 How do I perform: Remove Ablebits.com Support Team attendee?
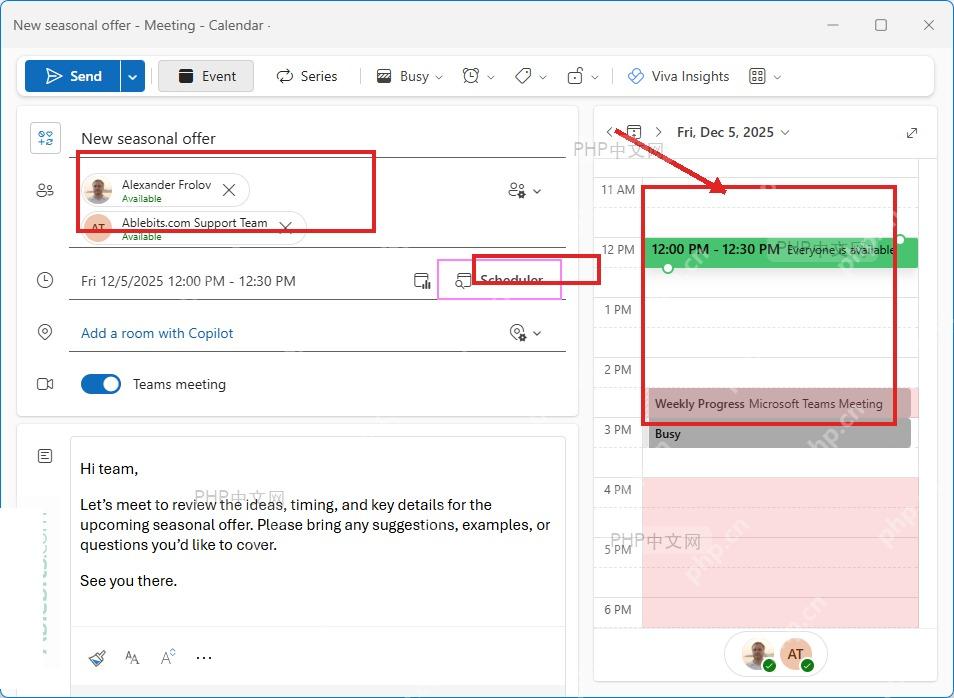tap(285, 227)
